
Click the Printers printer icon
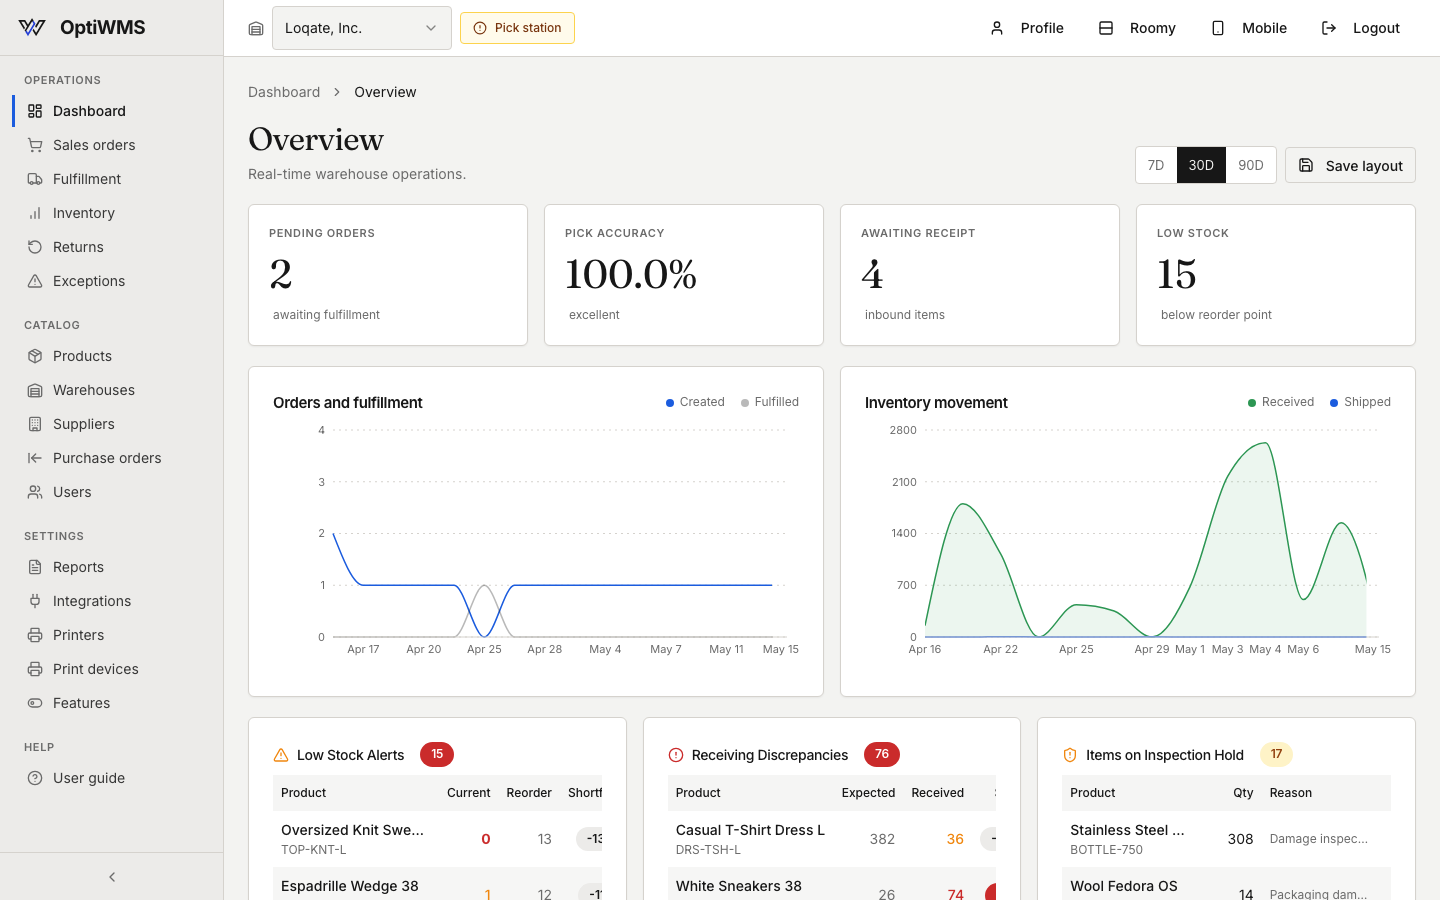(x=35, y=635)
